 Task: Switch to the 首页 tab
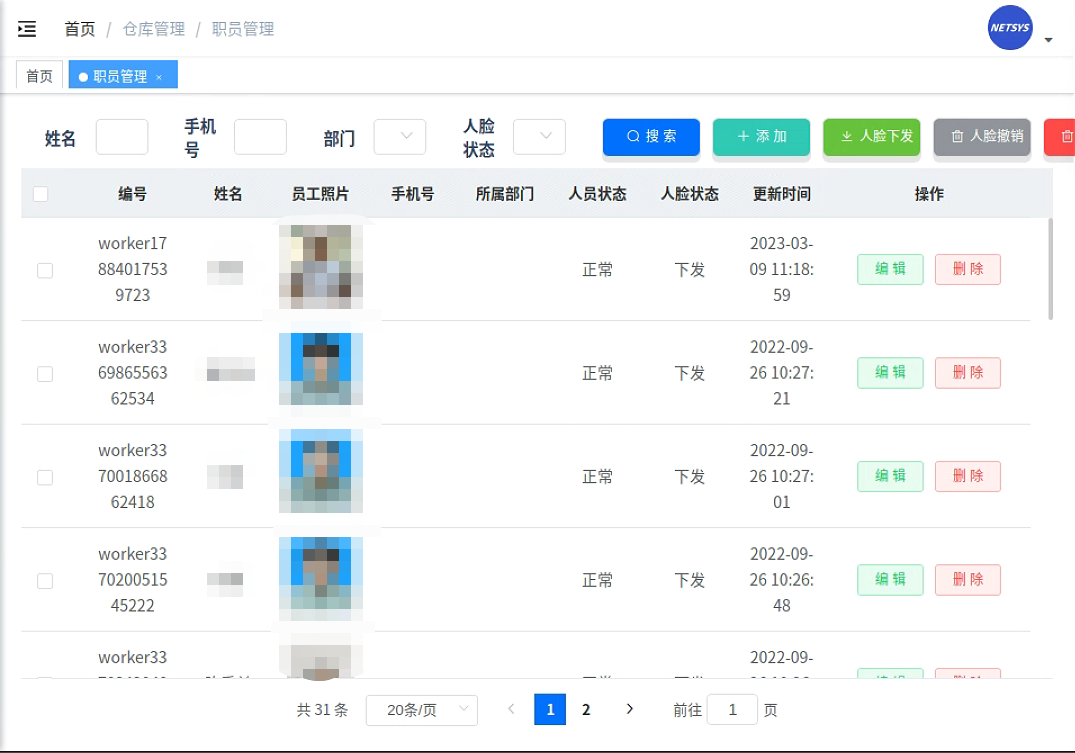tap(39, 76)
